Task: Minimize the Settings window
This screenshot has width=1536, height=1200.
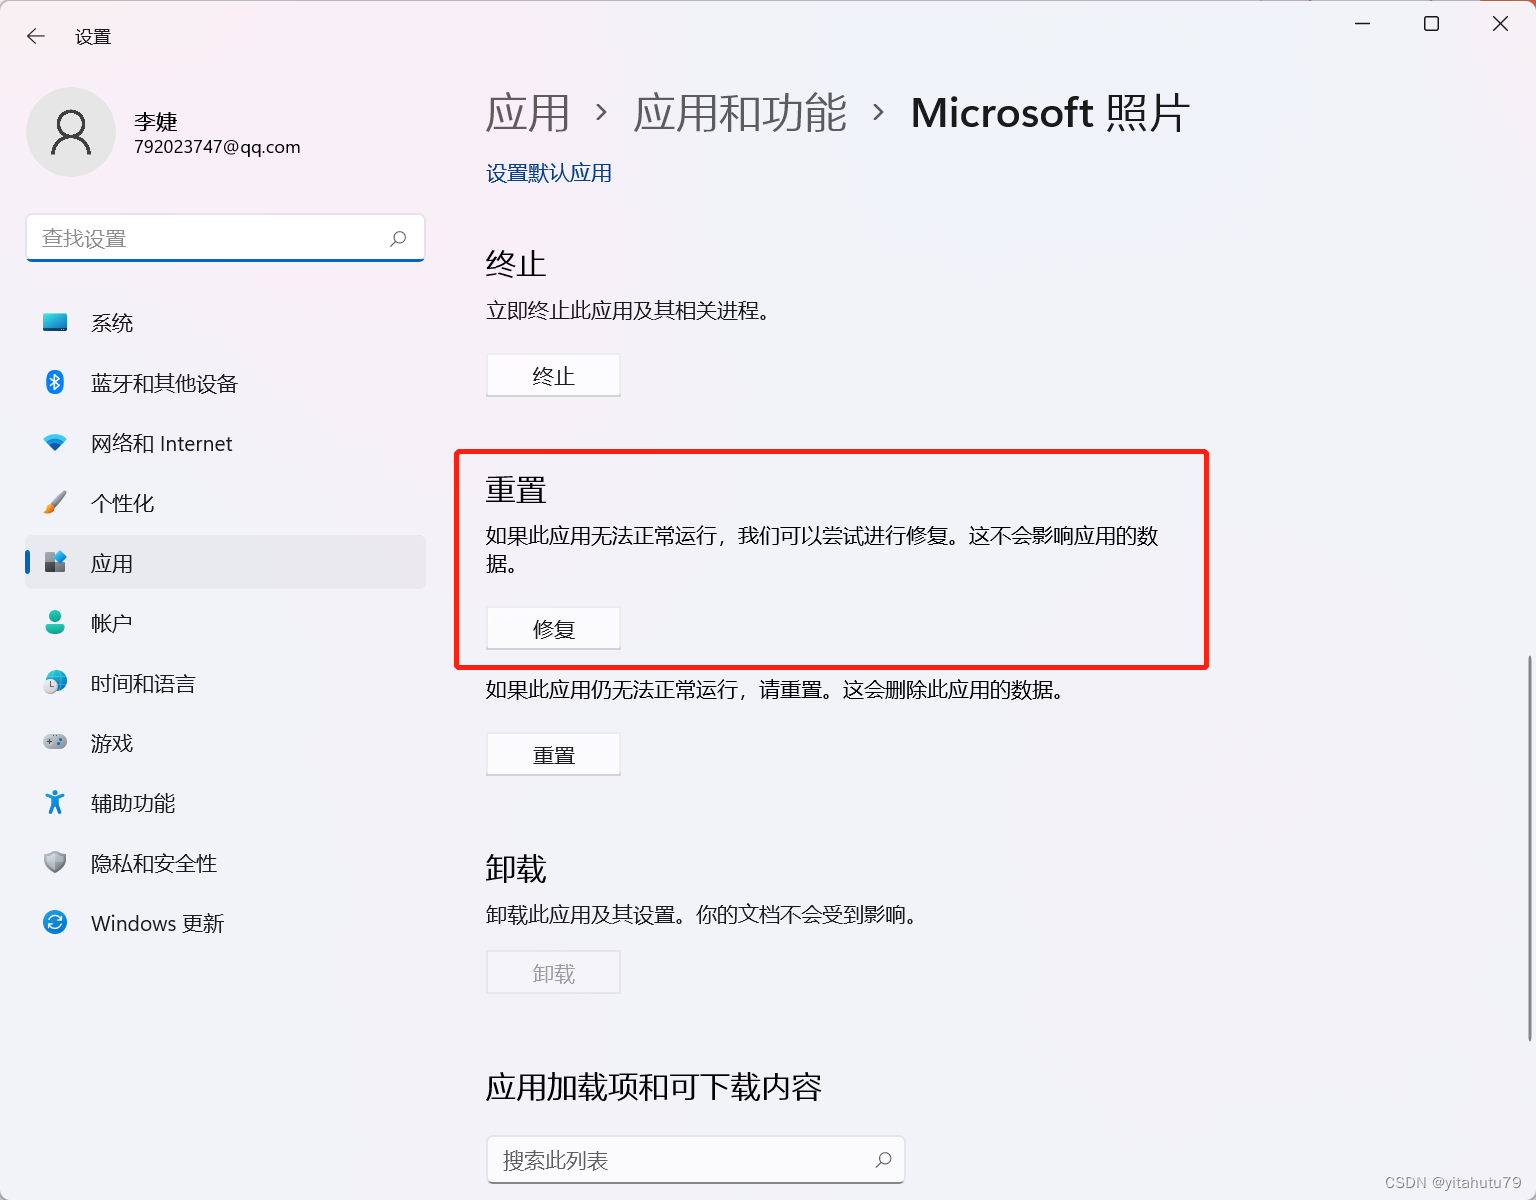Action: (x=1362, y=23)
